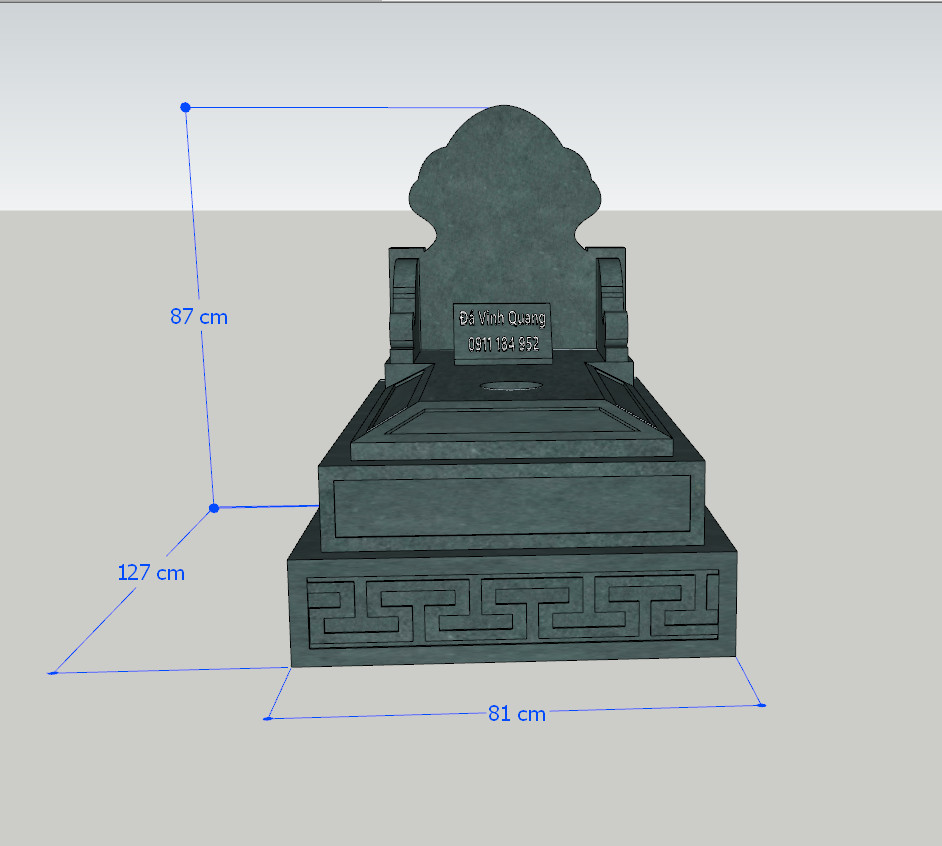Screen dimensions: 942x846
Task: Select the "127 cm" depth dimension label
Action: [151, 573]
